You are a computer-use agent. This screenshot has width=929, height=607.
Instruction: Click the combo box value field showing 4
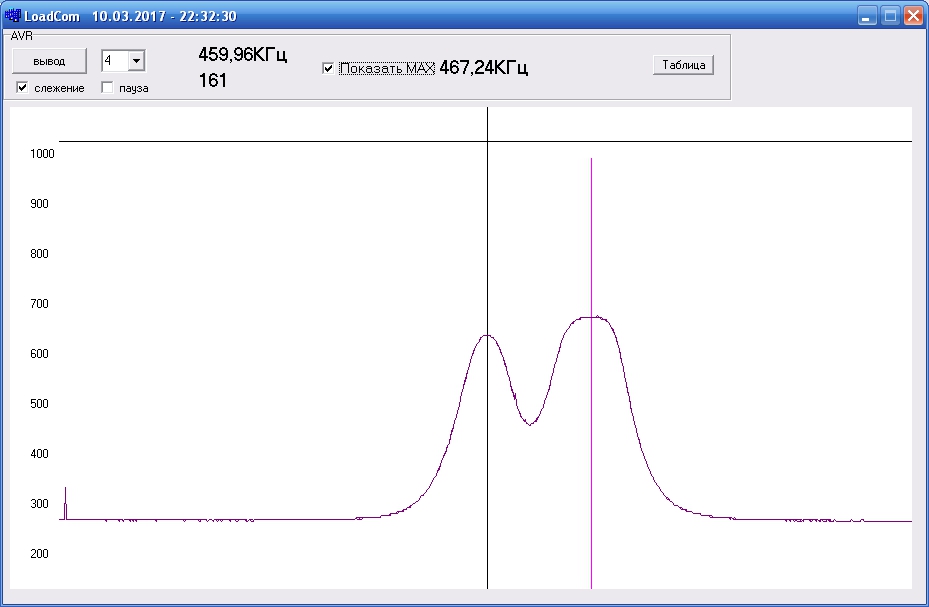point(114,61)
